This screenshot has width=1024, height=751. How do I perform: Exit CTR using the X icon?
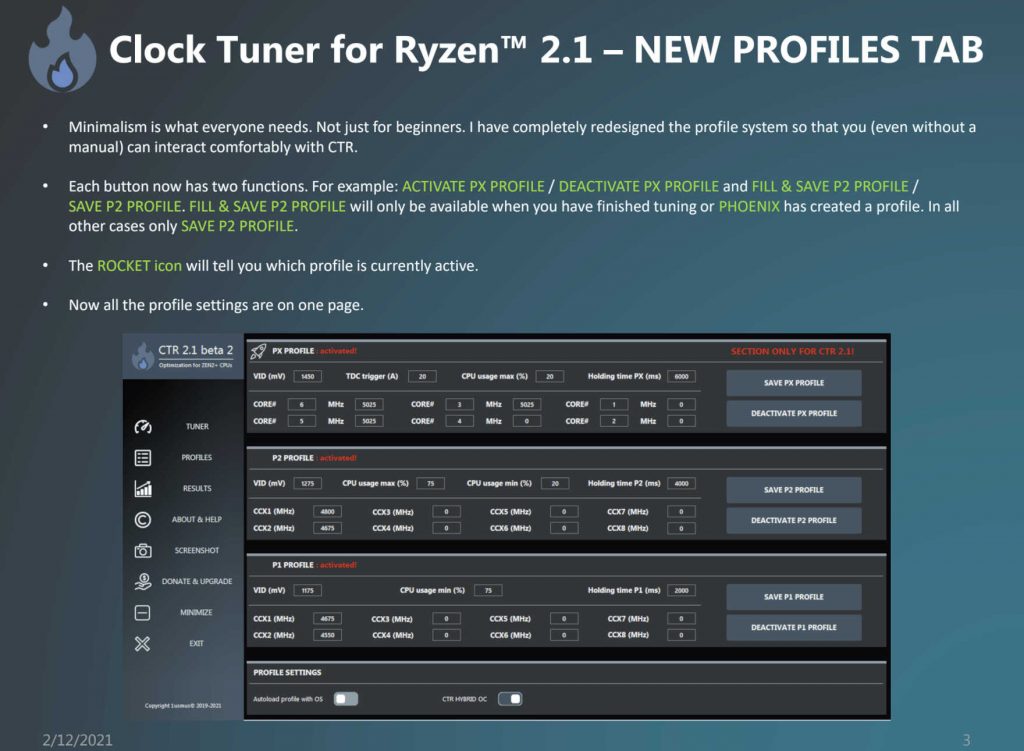143,643
